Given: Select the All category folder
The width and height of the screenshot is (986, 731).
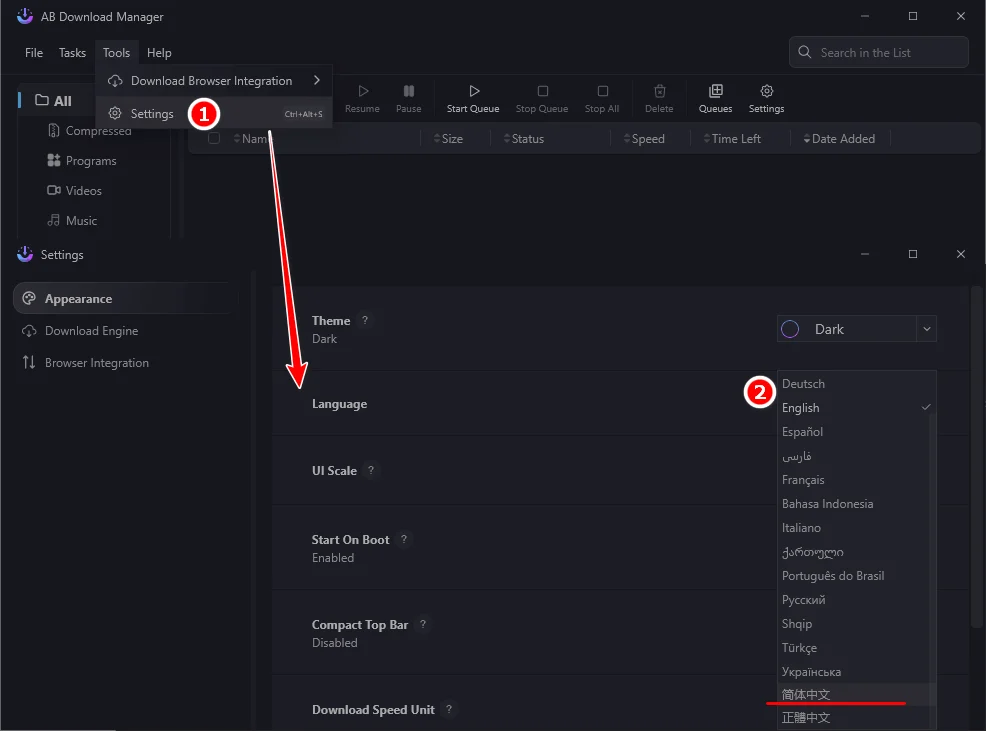Looking at the screenshot, I should tap(53, 101).
